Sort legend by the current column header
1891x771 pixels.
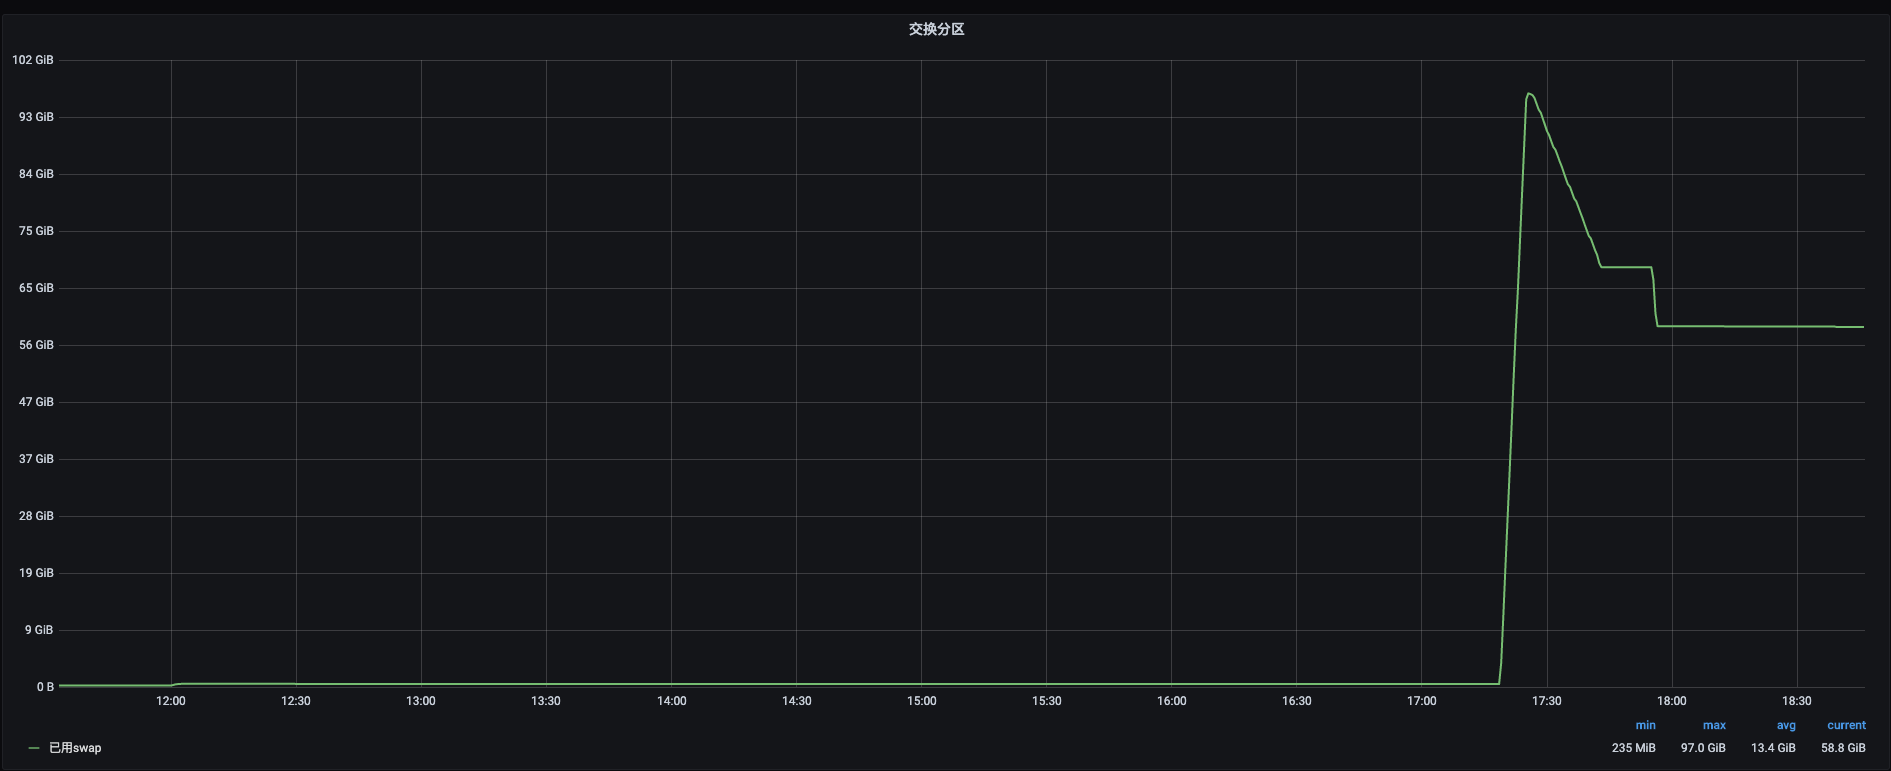click(1846, 726)
